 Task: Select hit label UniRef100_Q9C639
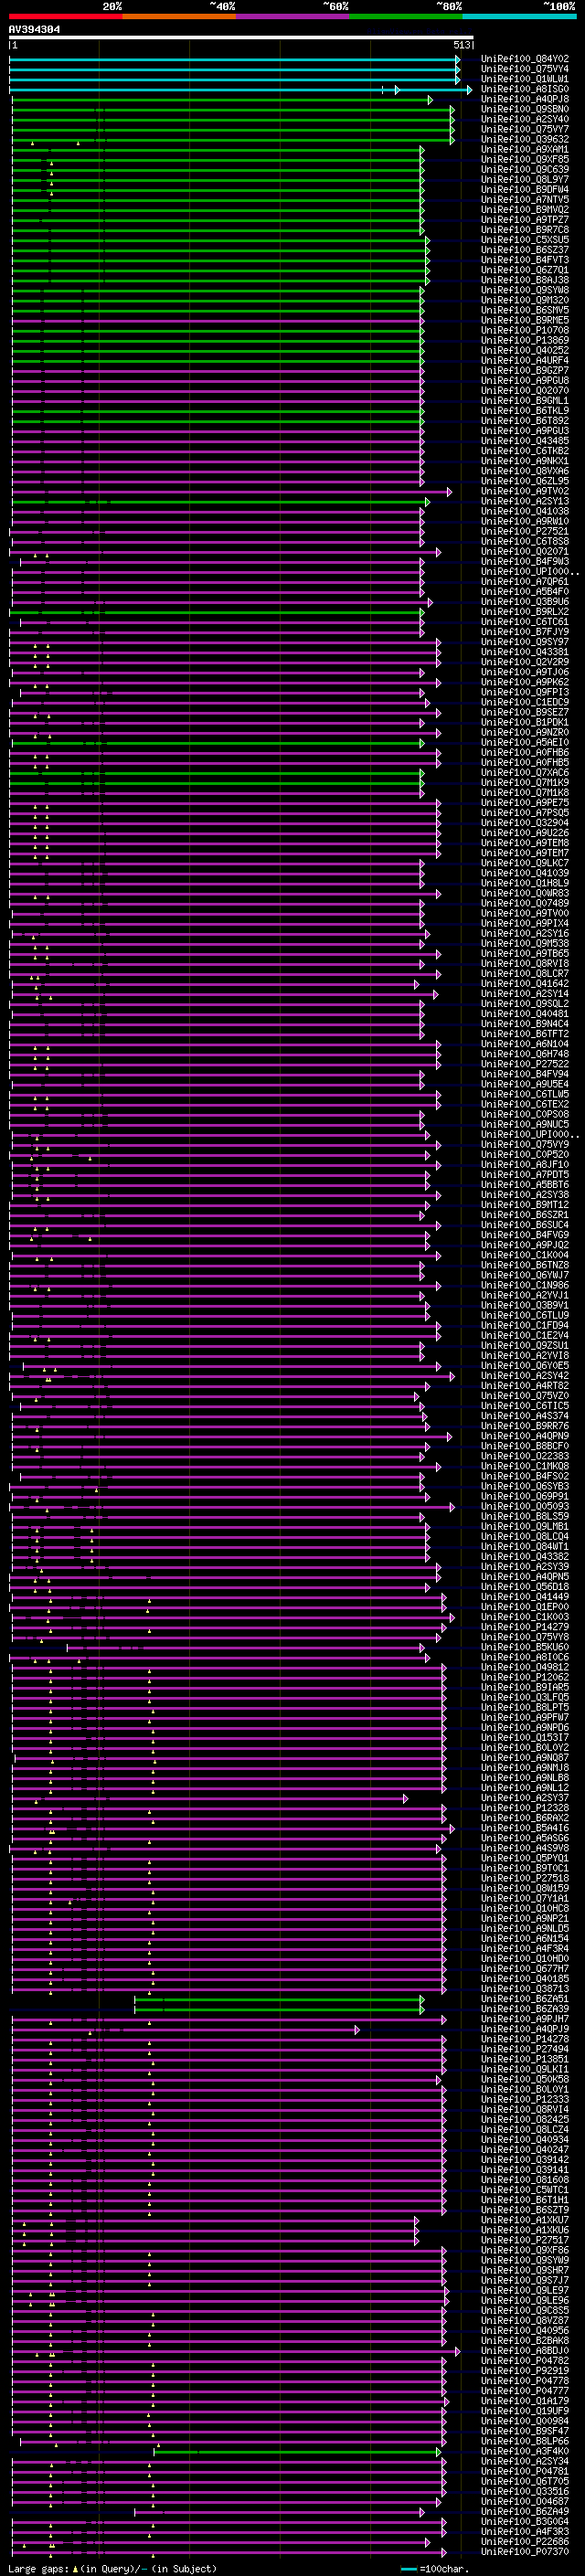coord(525,169)
